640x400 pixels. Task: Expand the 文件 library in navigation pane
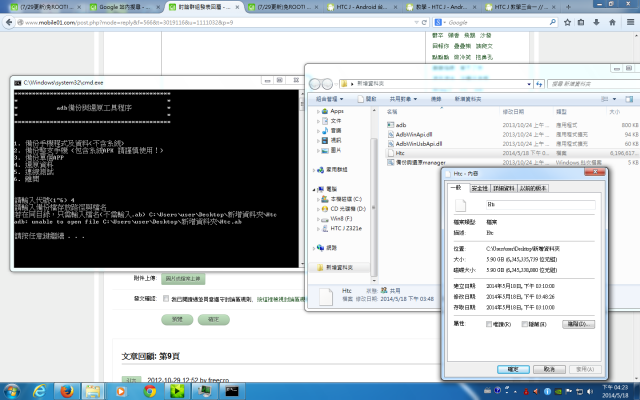(318, 121)
